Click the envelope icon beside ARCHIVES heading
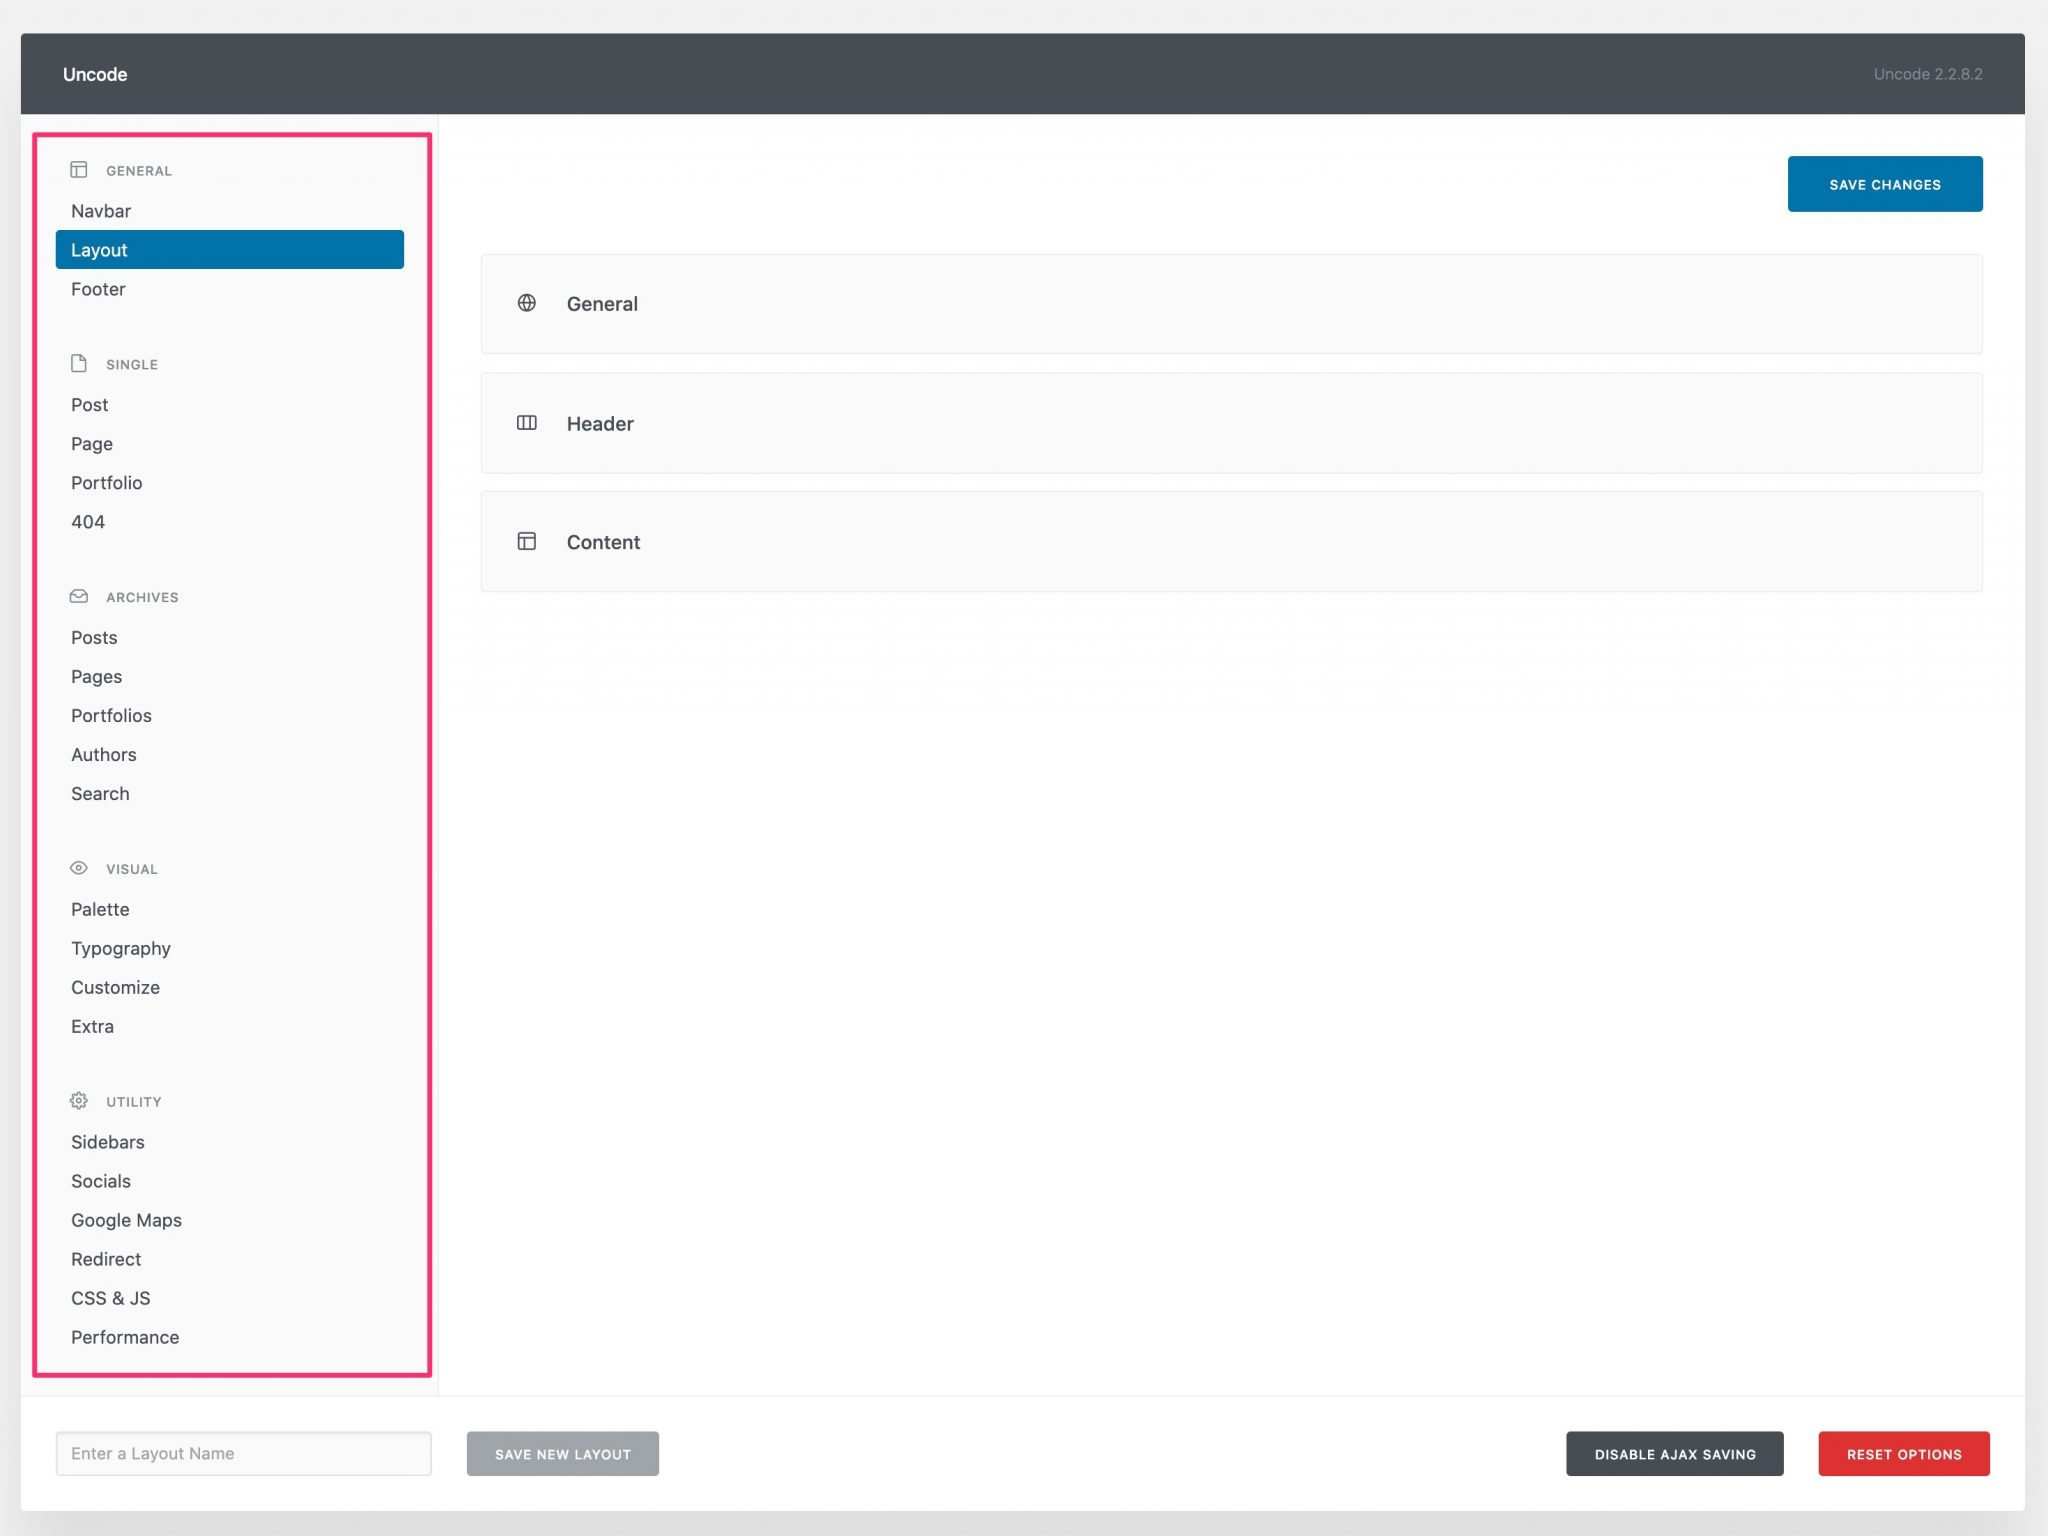 coord(79,596)
